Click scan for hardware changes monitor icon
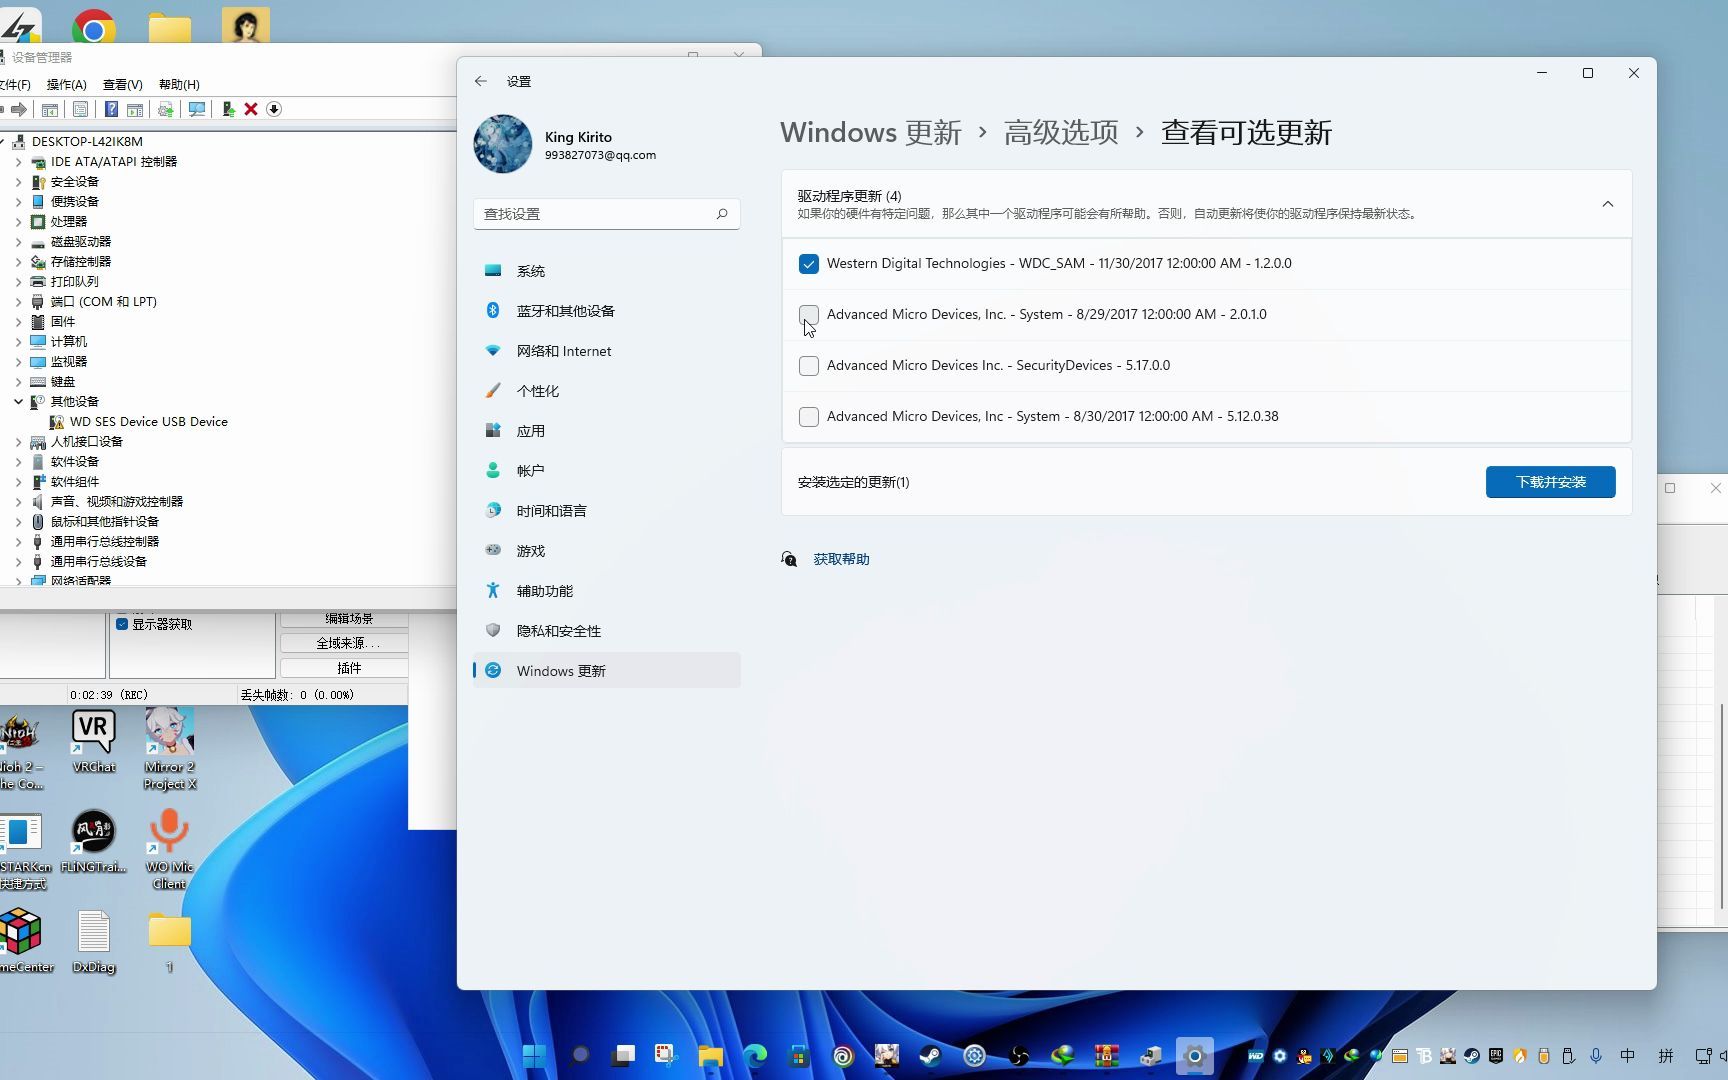This screenshot has height=1080, width=1728. click(197, 109)
